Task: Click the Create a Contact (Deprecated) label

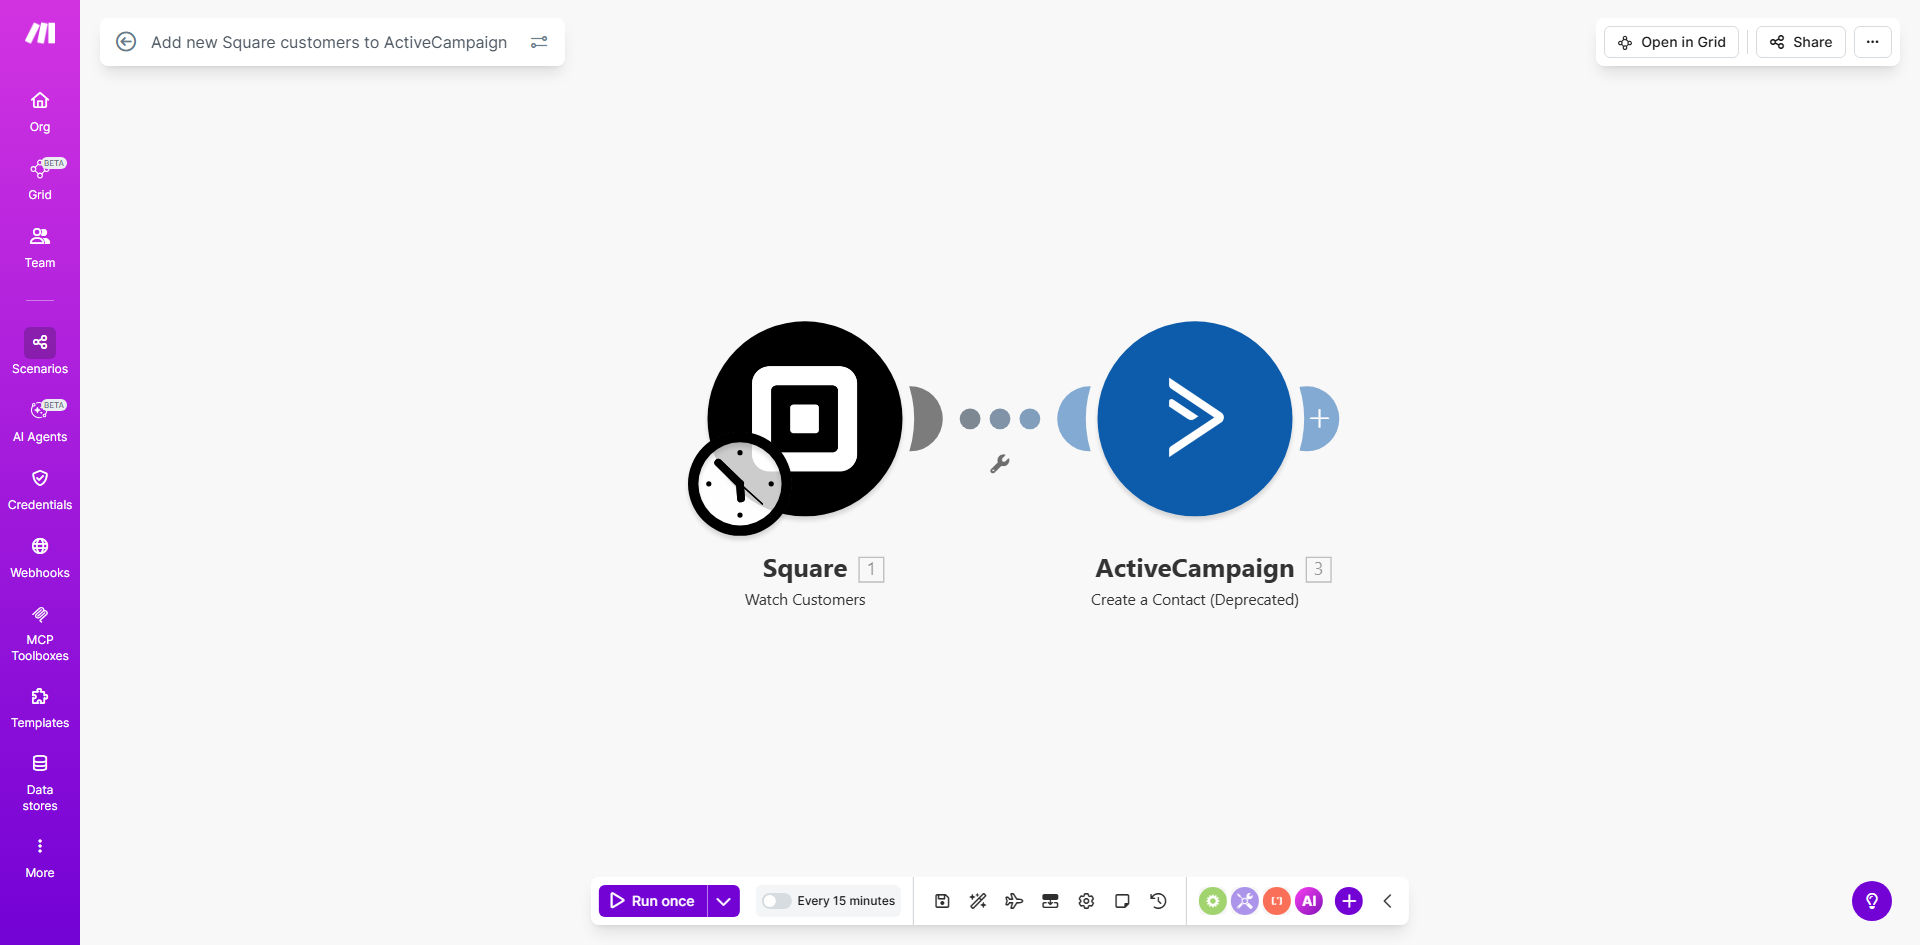Action: (1195, 600)
